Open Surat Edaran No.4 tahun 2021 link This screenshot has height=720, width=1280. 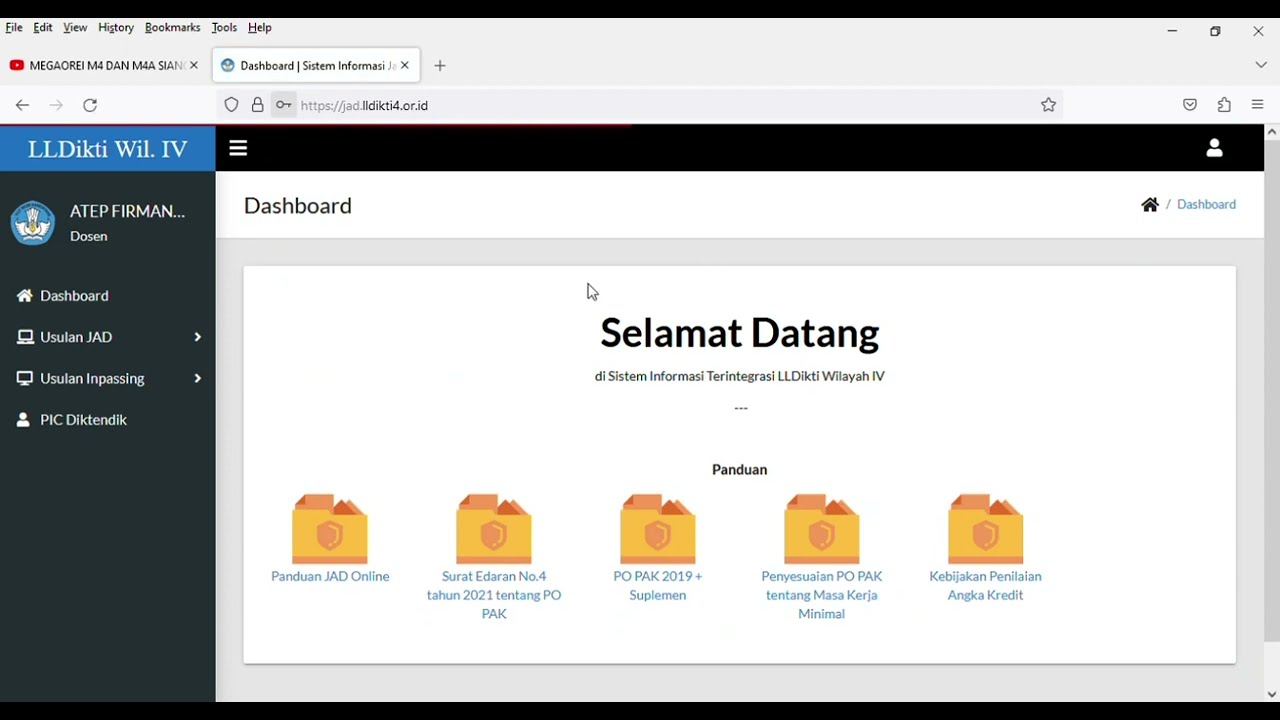pyautogui.click(x=494, y=595)
